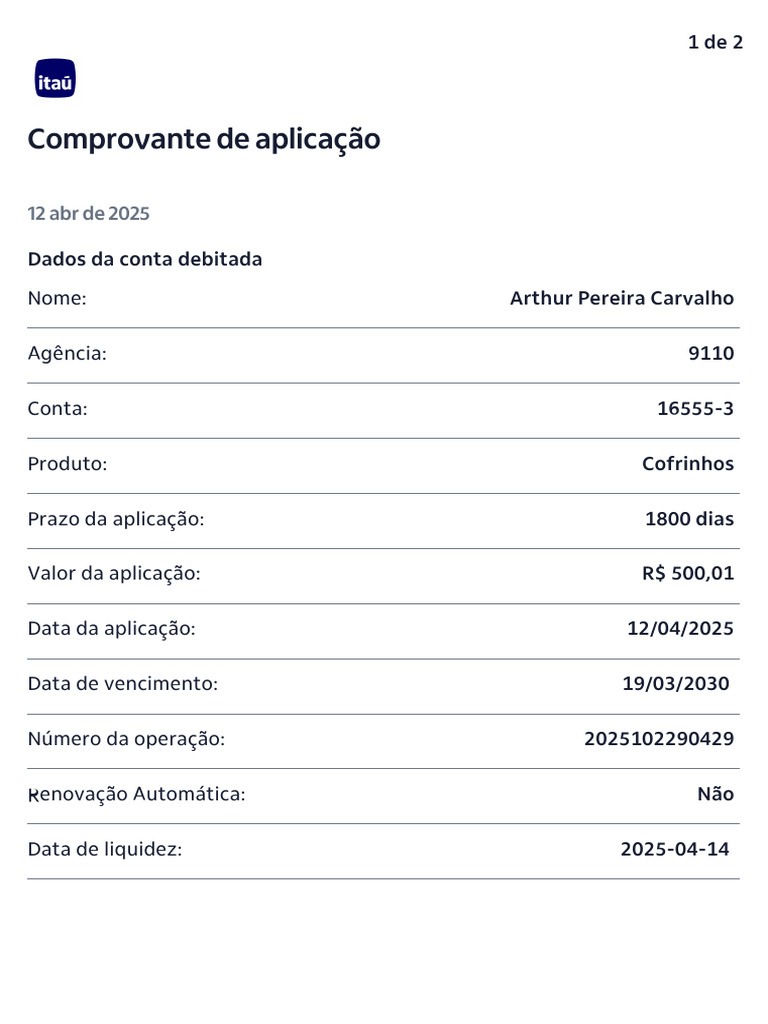Click the liquidity date 2025-04-14
The image size is (768, 1024).
674,849
